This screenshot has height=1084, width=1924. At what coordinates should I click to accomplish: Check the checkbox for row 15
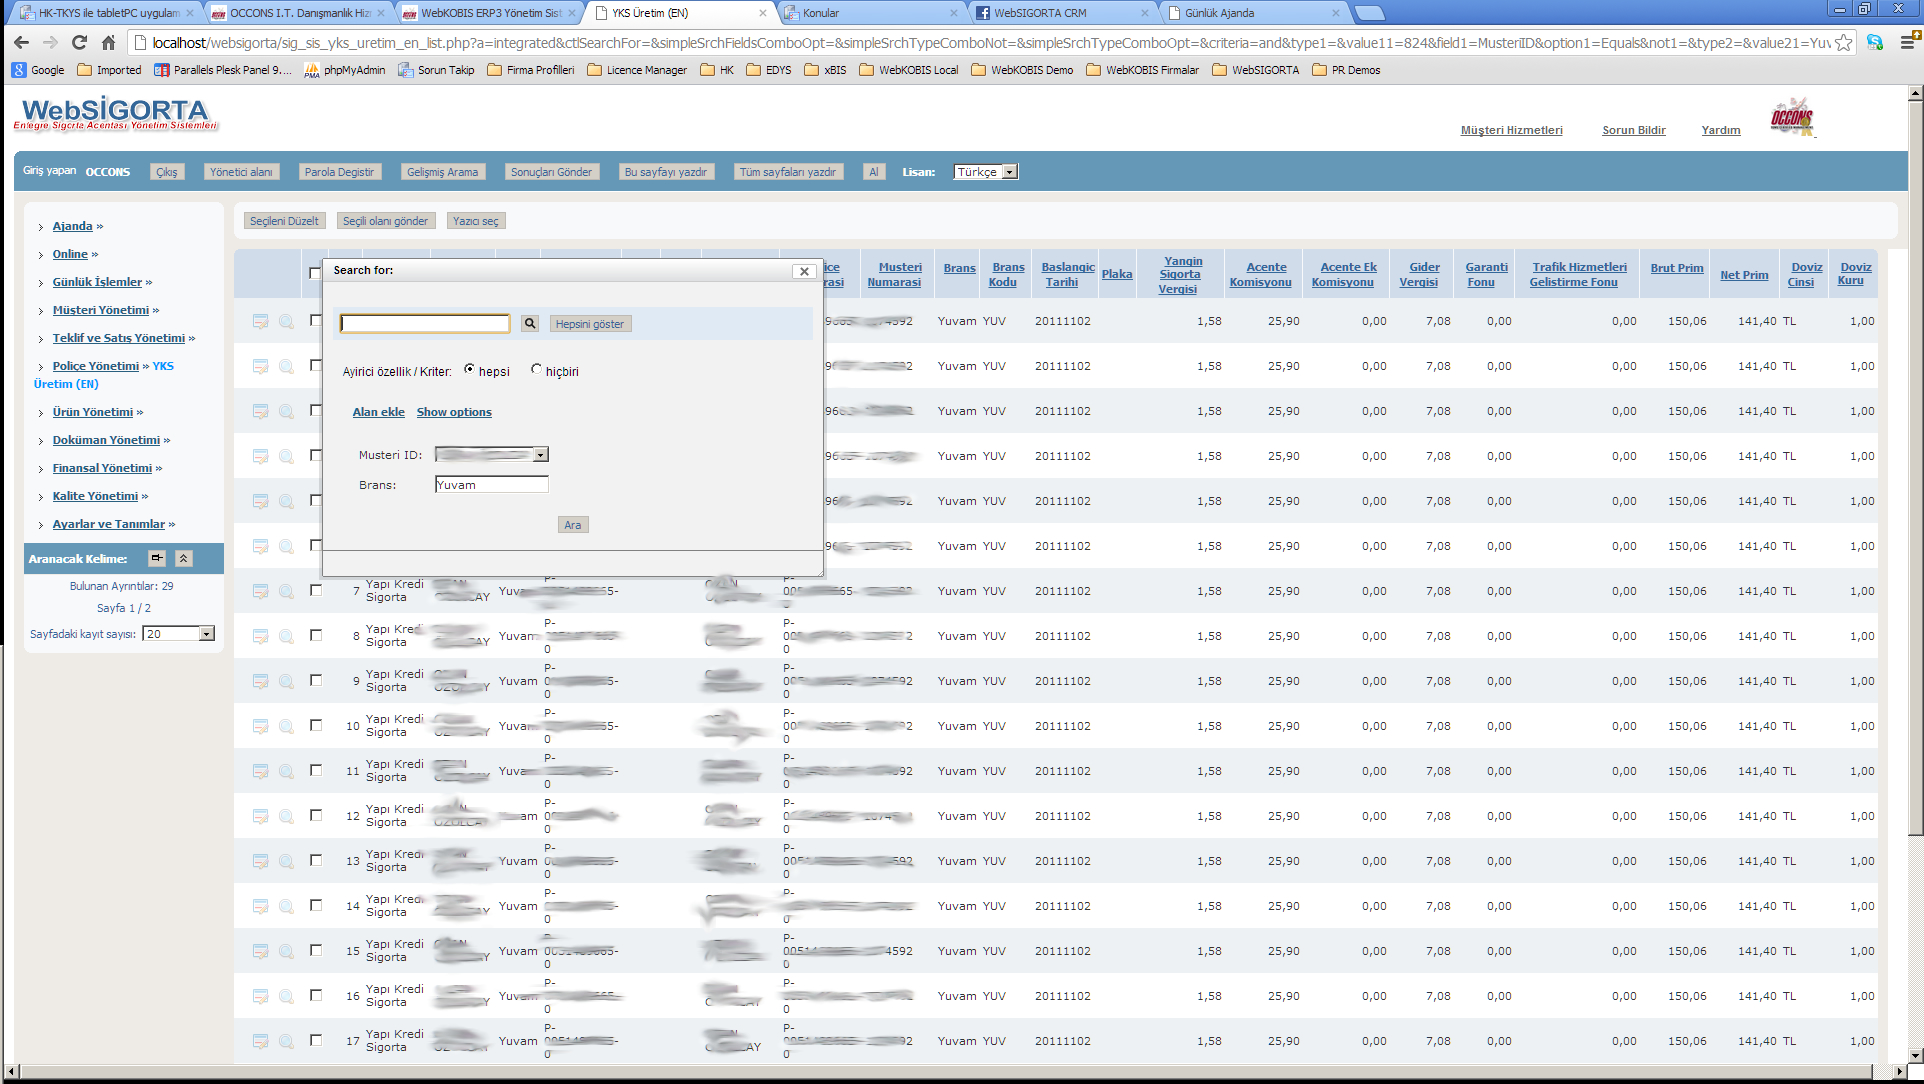tap(316, 950)
